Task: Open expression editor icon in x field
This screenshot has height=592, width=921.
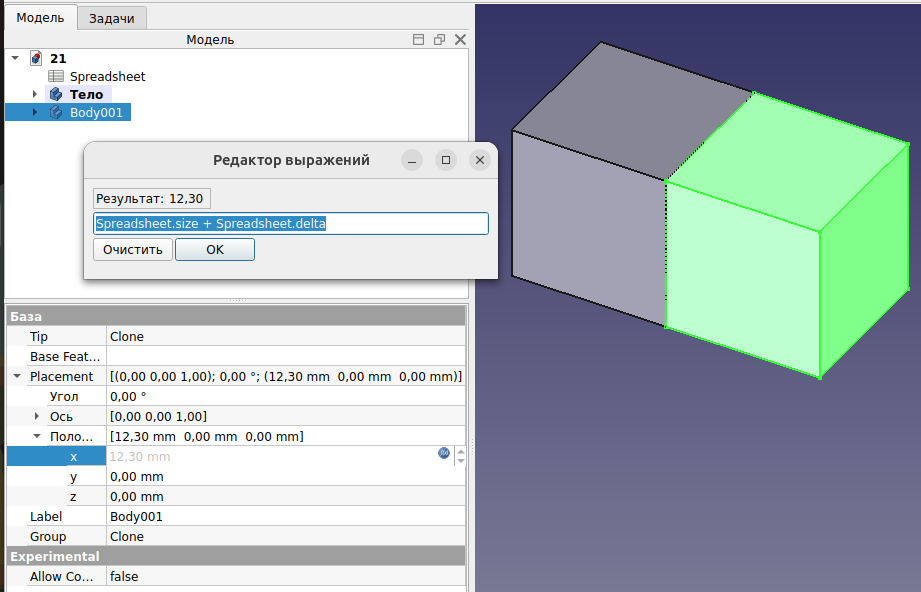Action: point(444,453)
